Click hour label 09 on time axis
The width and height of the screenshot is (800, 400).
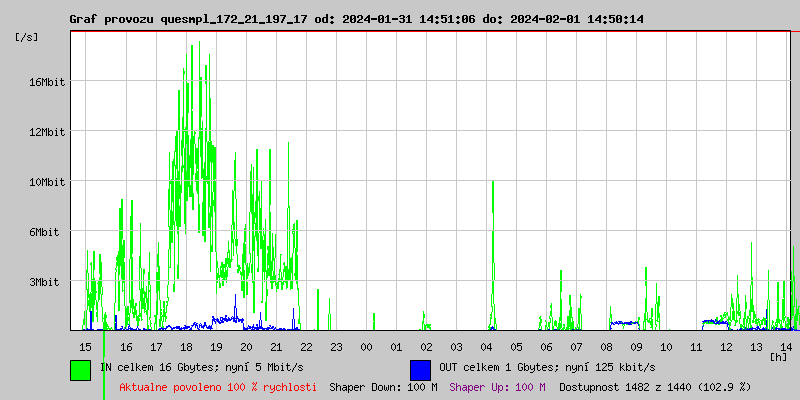pyautogui.click(x=636, y=347)
